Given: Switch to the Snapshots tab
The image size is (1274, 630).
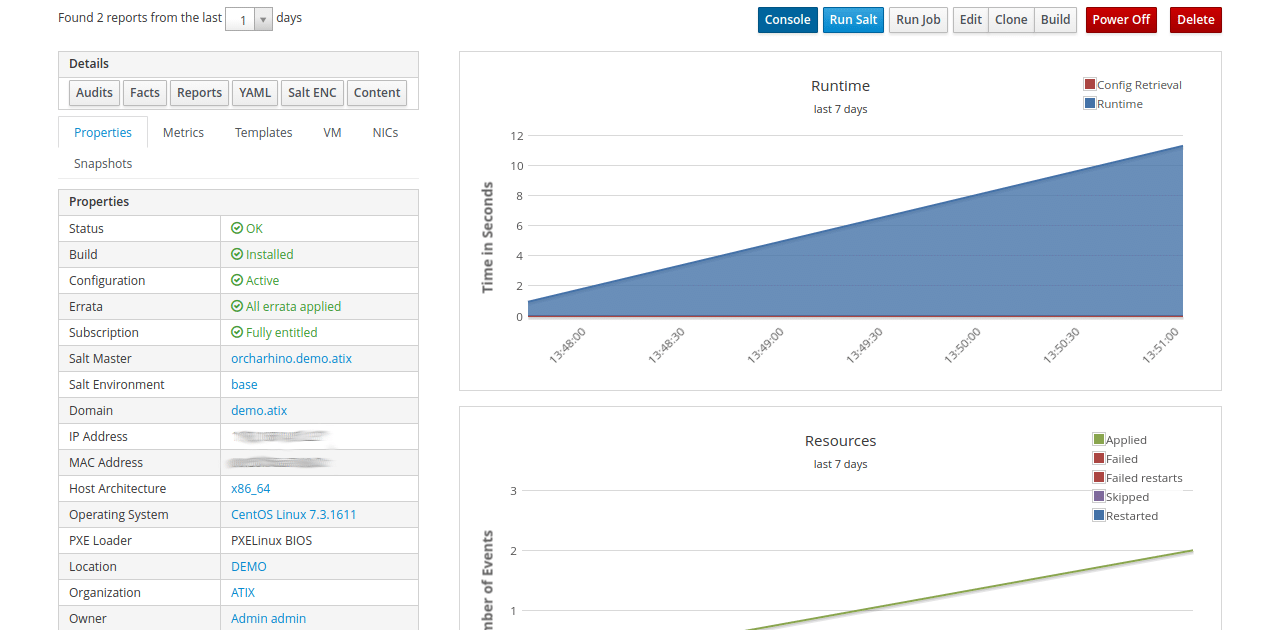Looking at the screenshot, I should 103,163.
